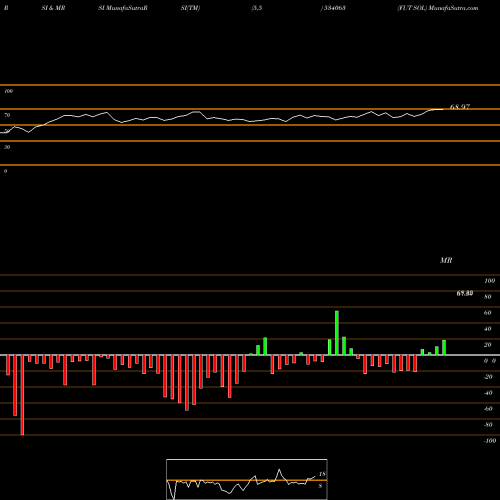The height and width of the screenshot is (500, 500).
Task: Click the "SI & MR" header label
Action: tap(53, 8)
